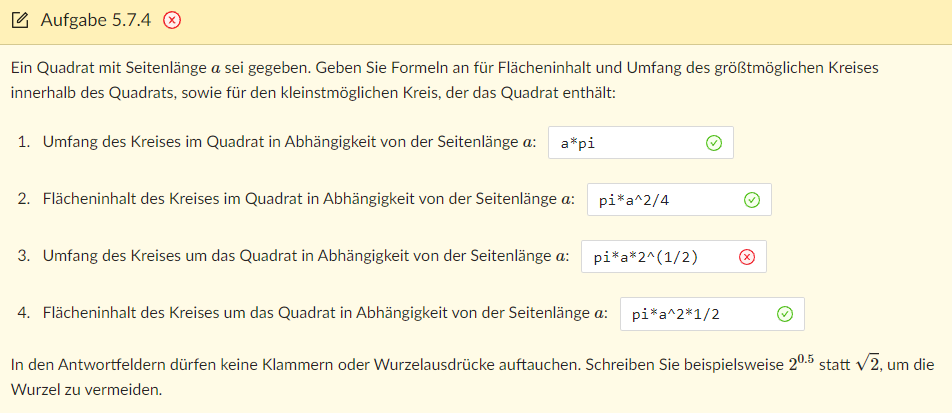Click the heading text Aufgabe 5.7.4
The height and width of the screenshot is (413, 952).
tap(96, 21)
